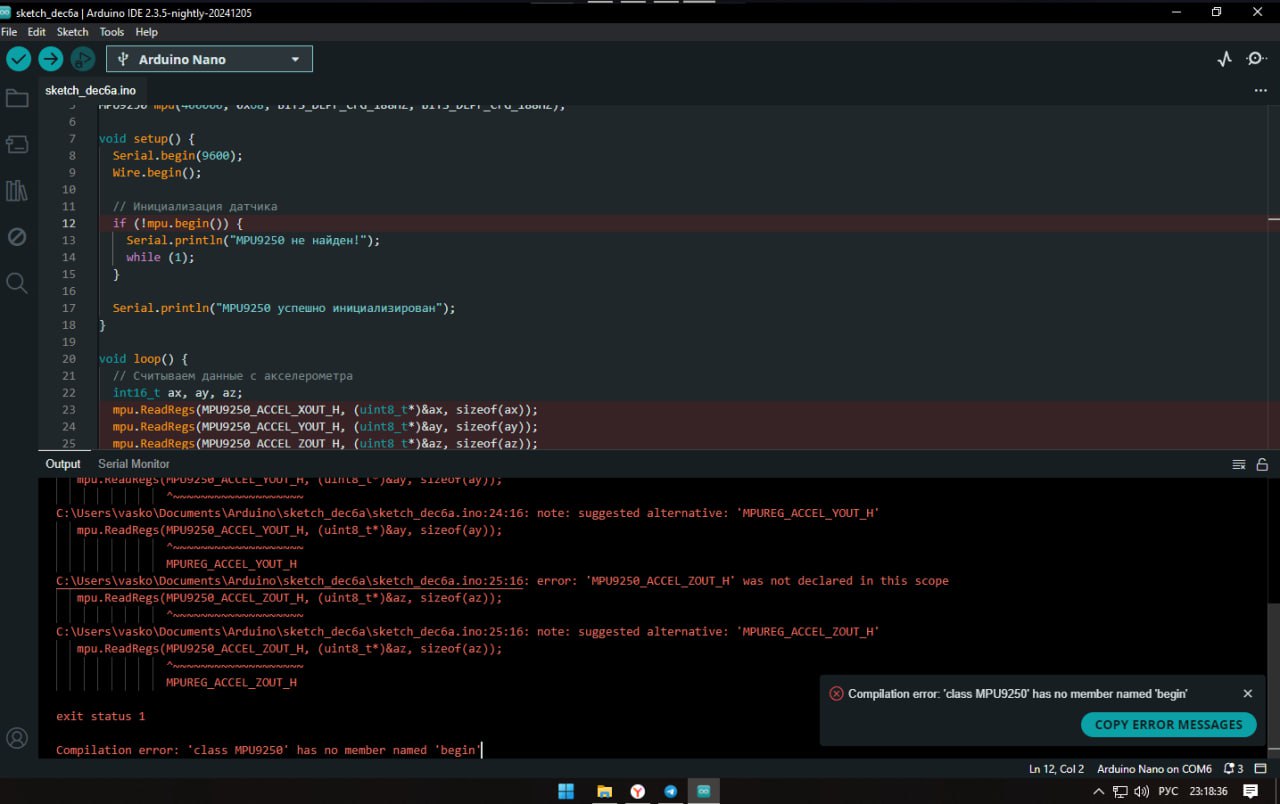The image size is (1280, 804).
Task: Open the Boards Manager sidebar panel
Action: point(17,144)
